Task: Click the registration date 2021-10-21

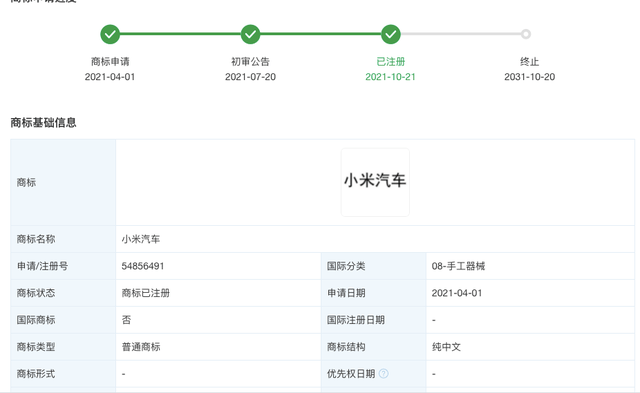Action: [390, 77]
